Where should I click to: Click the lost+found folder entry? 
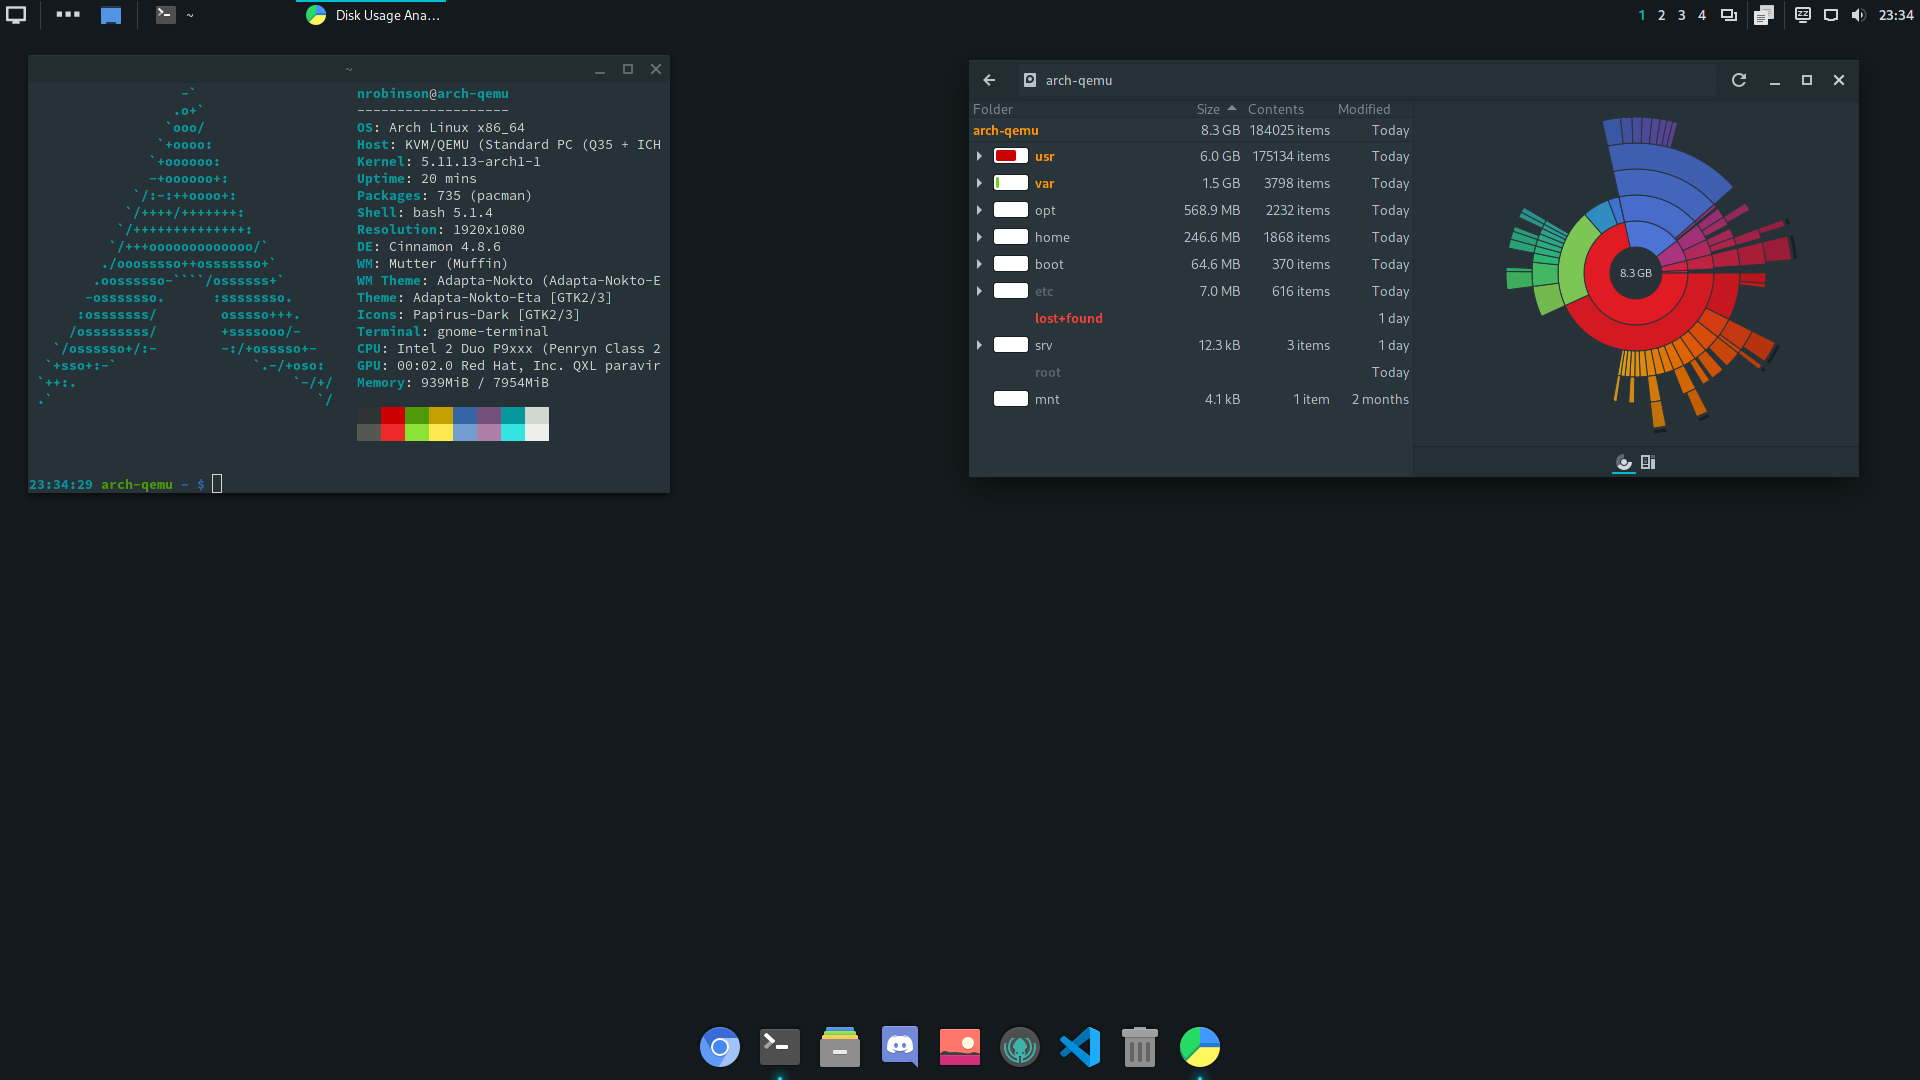(1068, 318)
